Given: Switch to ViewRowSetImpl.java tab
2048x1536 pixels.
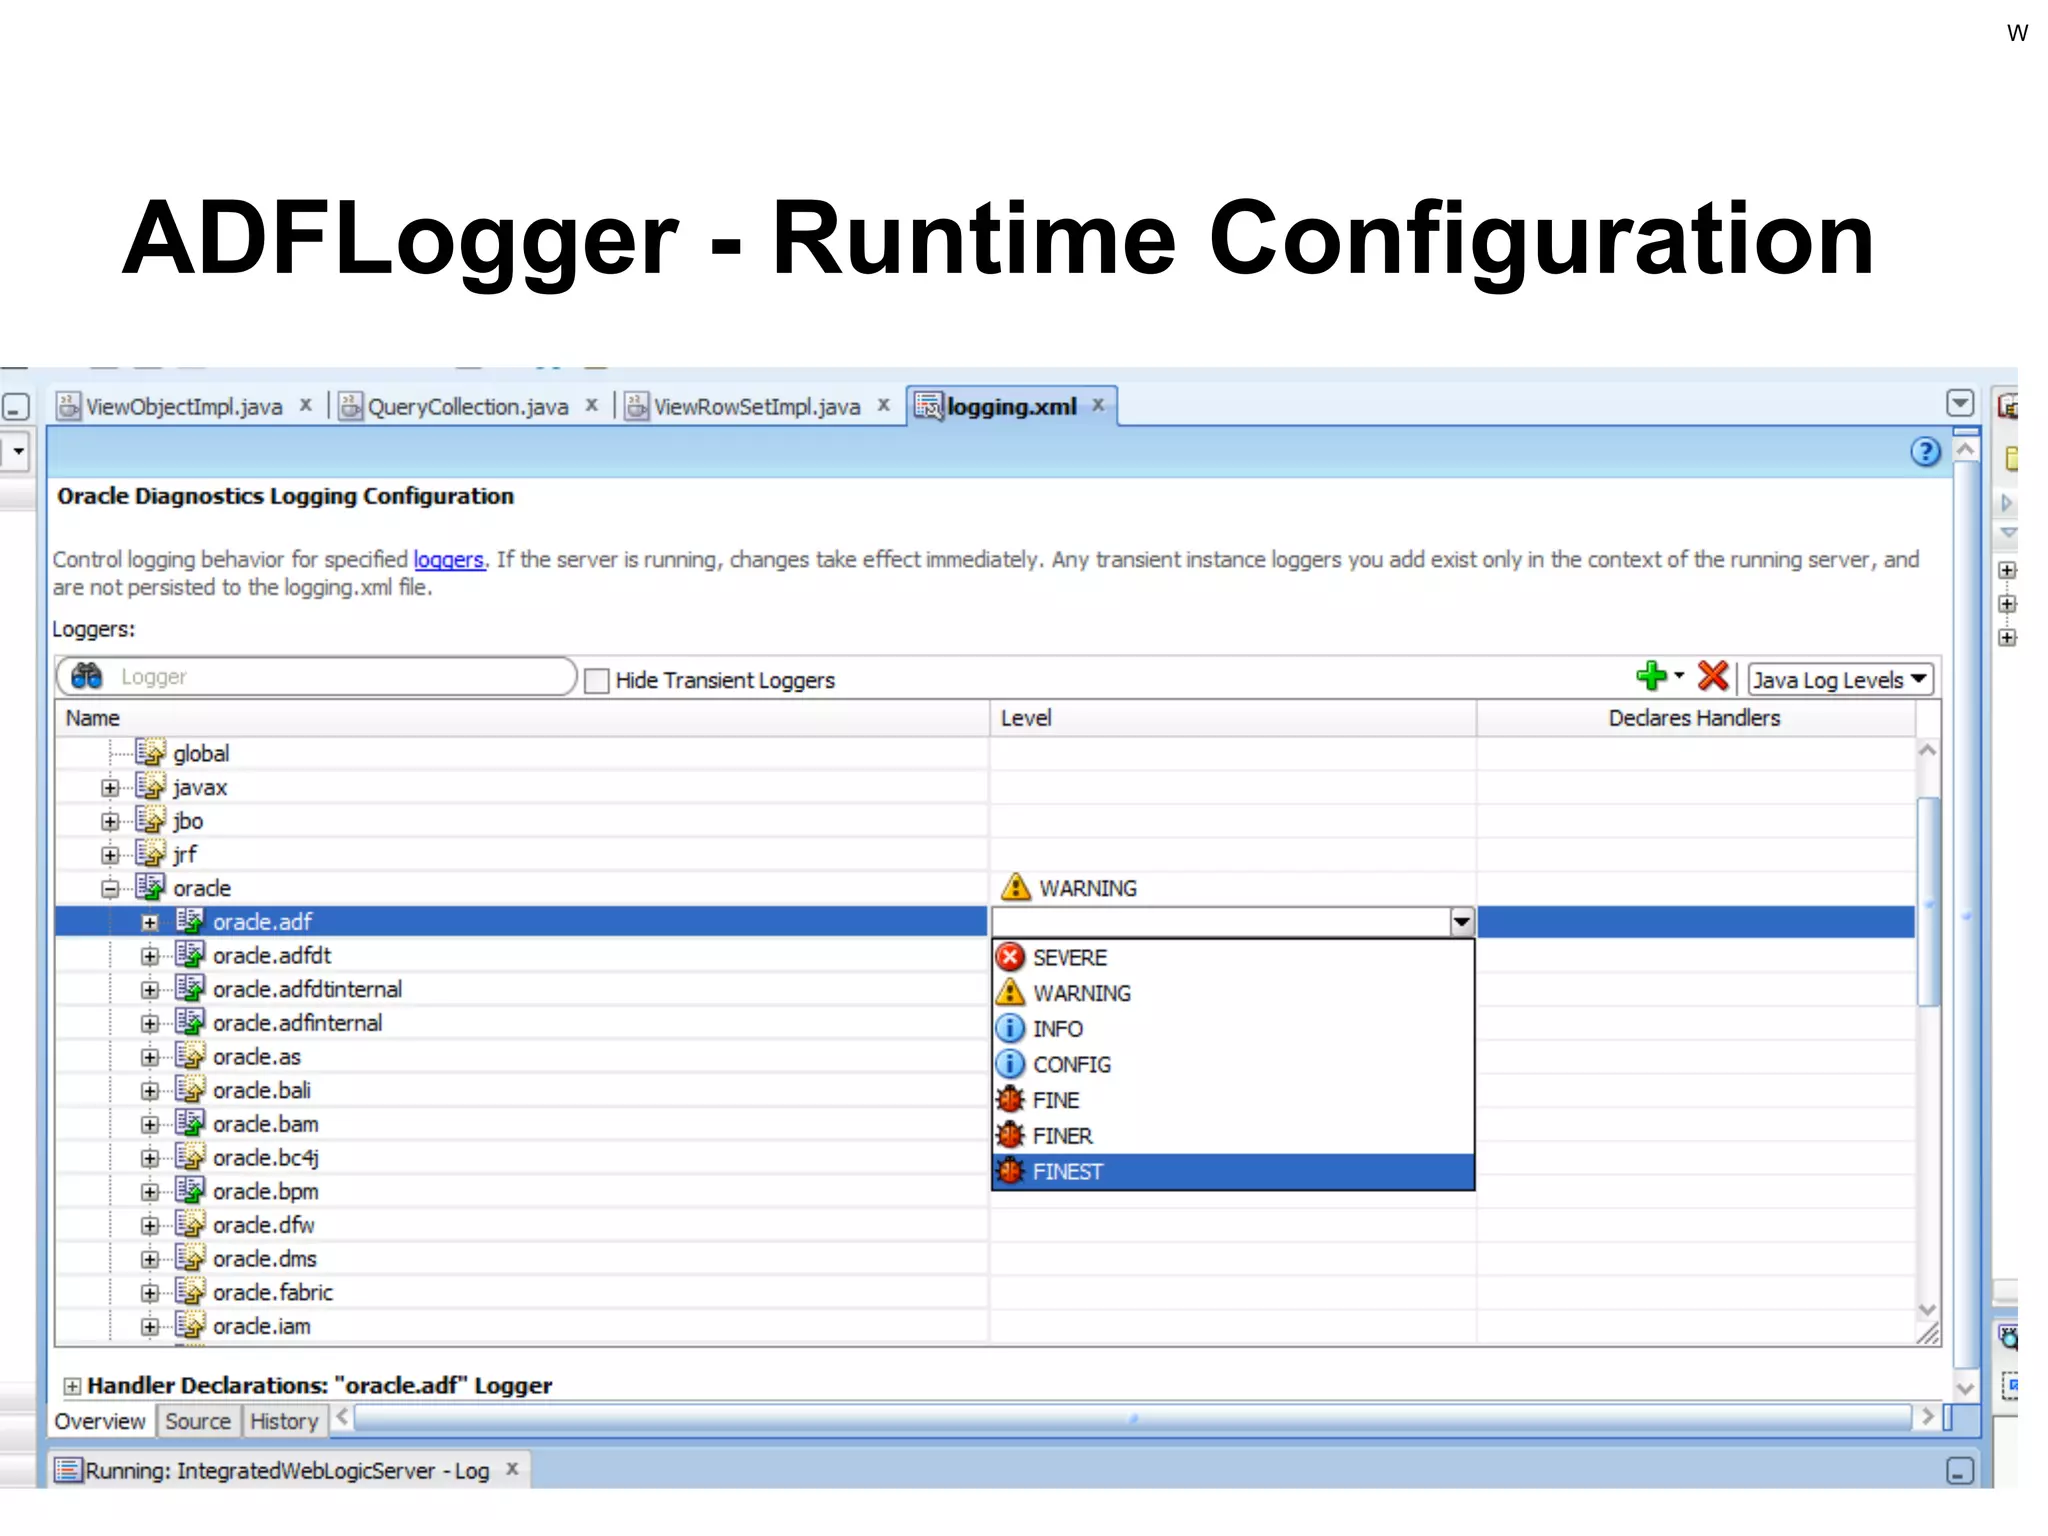Looking at the screenshot, I should pyautogui.click(x=757, y=406).
